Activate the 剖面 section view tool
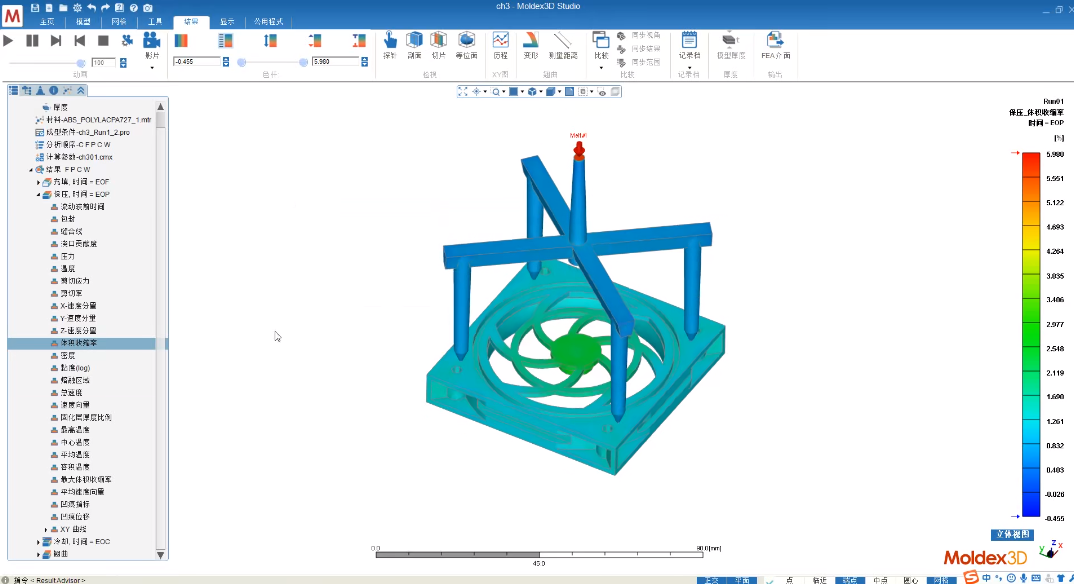 pyautogui.click(x=414, y=45)
